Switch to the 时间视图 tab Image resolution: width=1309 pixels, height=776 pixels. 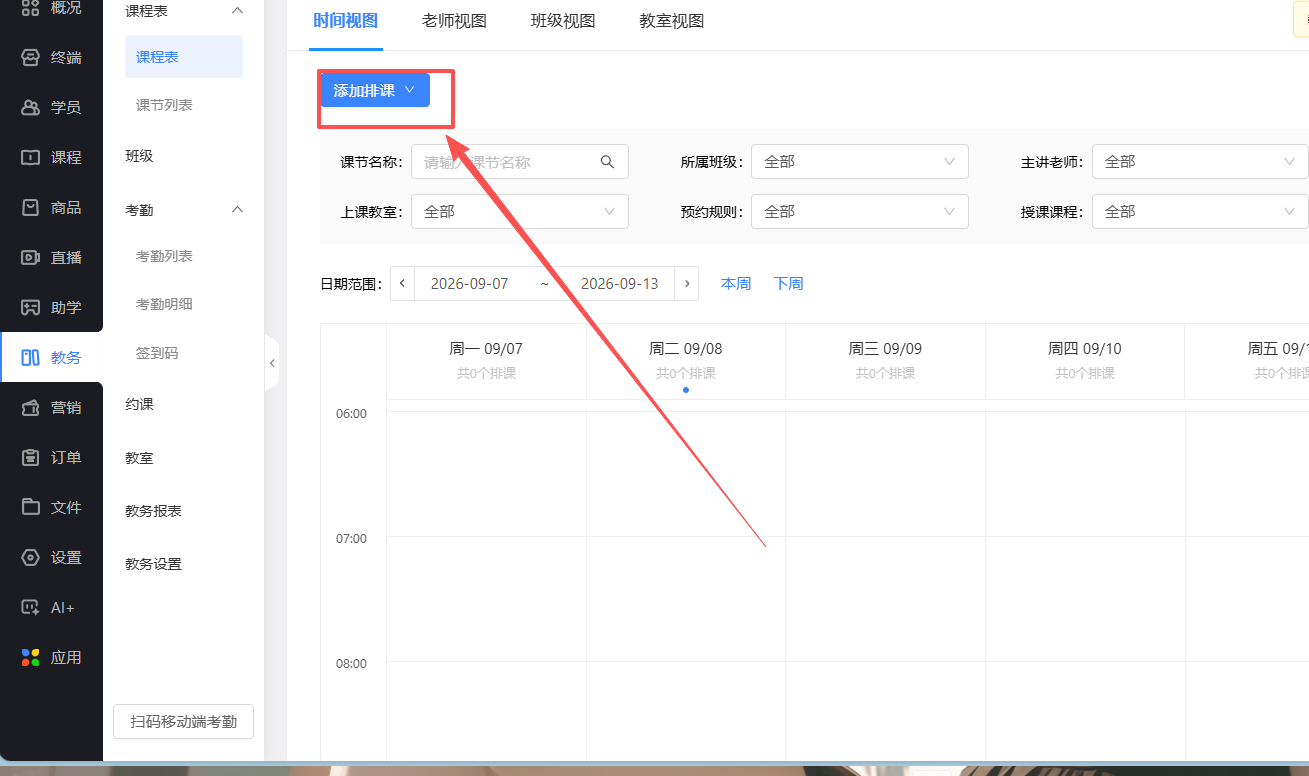pos(346,21)
